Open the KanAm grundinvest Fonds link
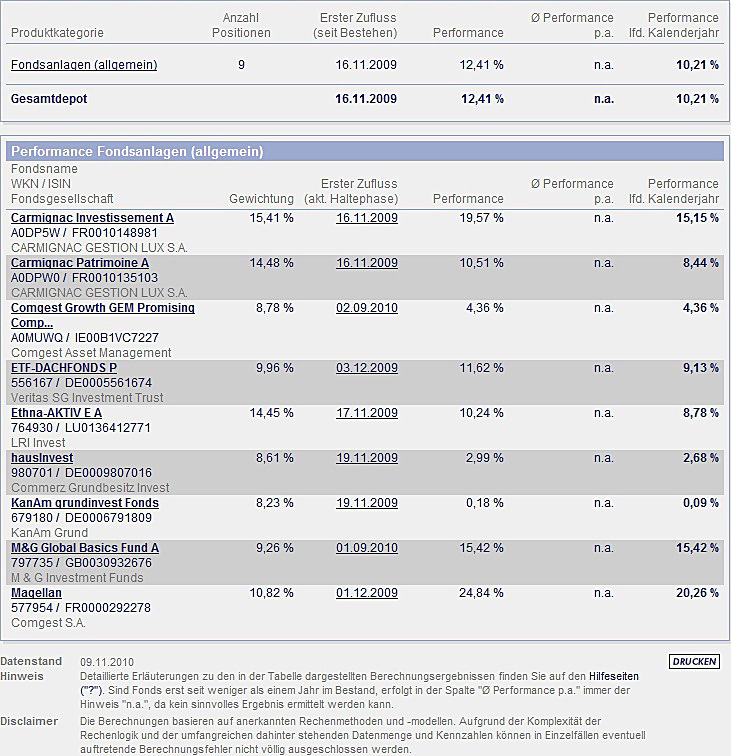Image resolution: width=731 pixels, height=756 pixels. click(85, 503)
